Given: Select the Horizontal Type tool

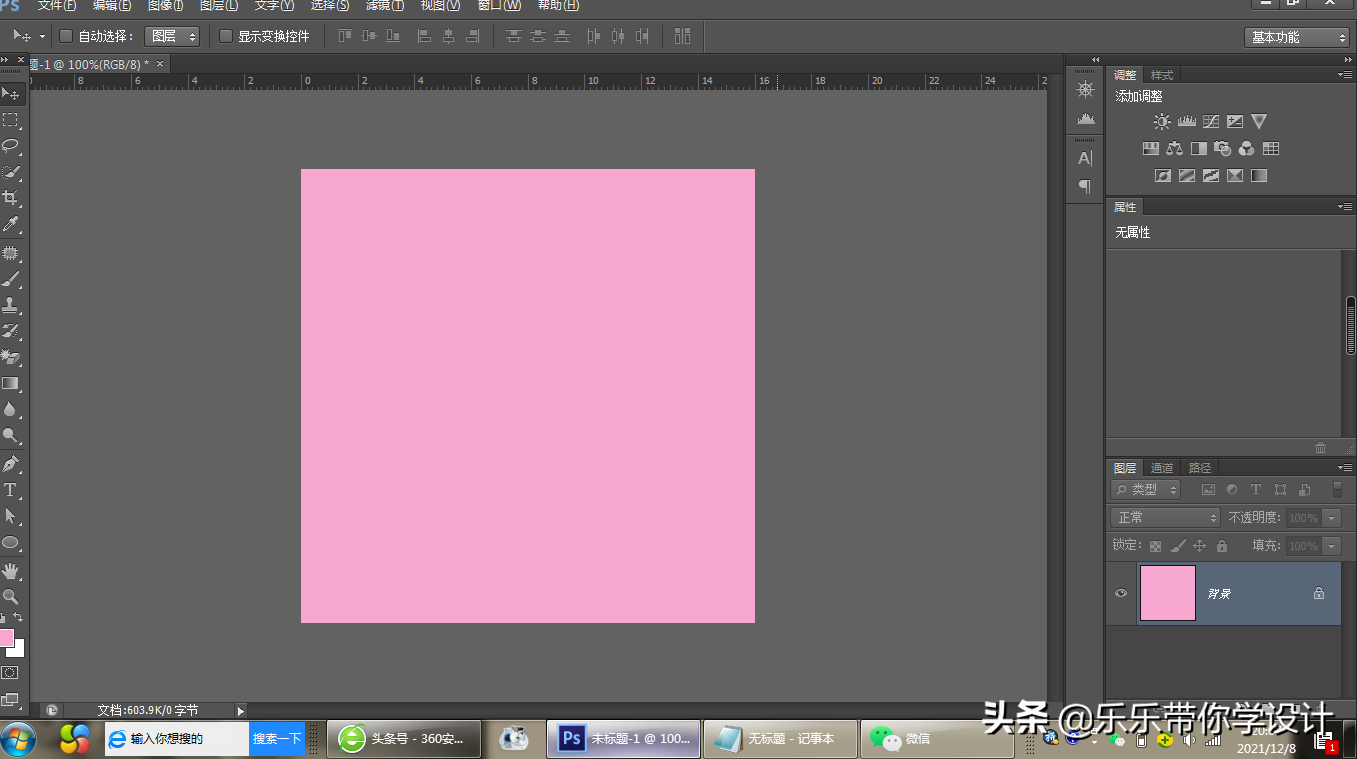Looking at the screenshot, I should click(11, 490).
